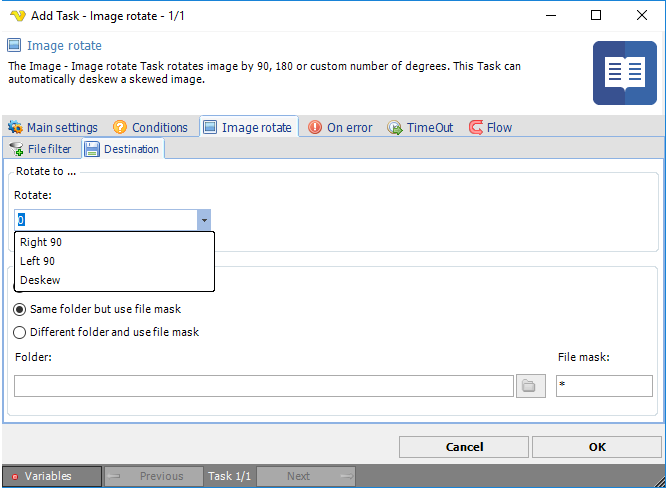Viewport: 667px width, 488px height.
Task: Click the Conditions question mark icon
Action: point(120,128)
